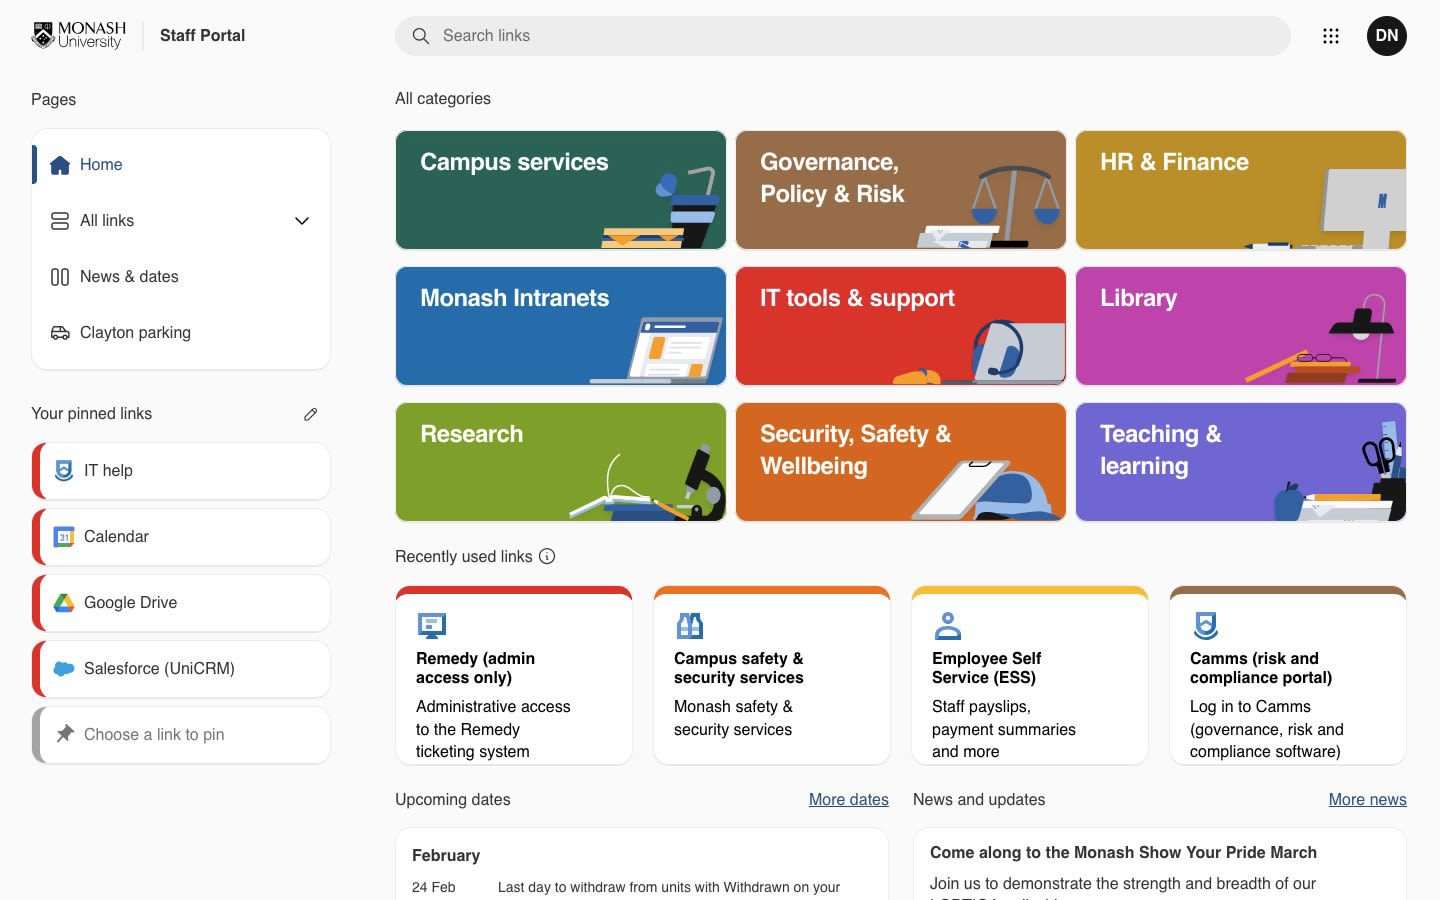Open Employee Self Service (ESS) card

tap(1030, 676)
